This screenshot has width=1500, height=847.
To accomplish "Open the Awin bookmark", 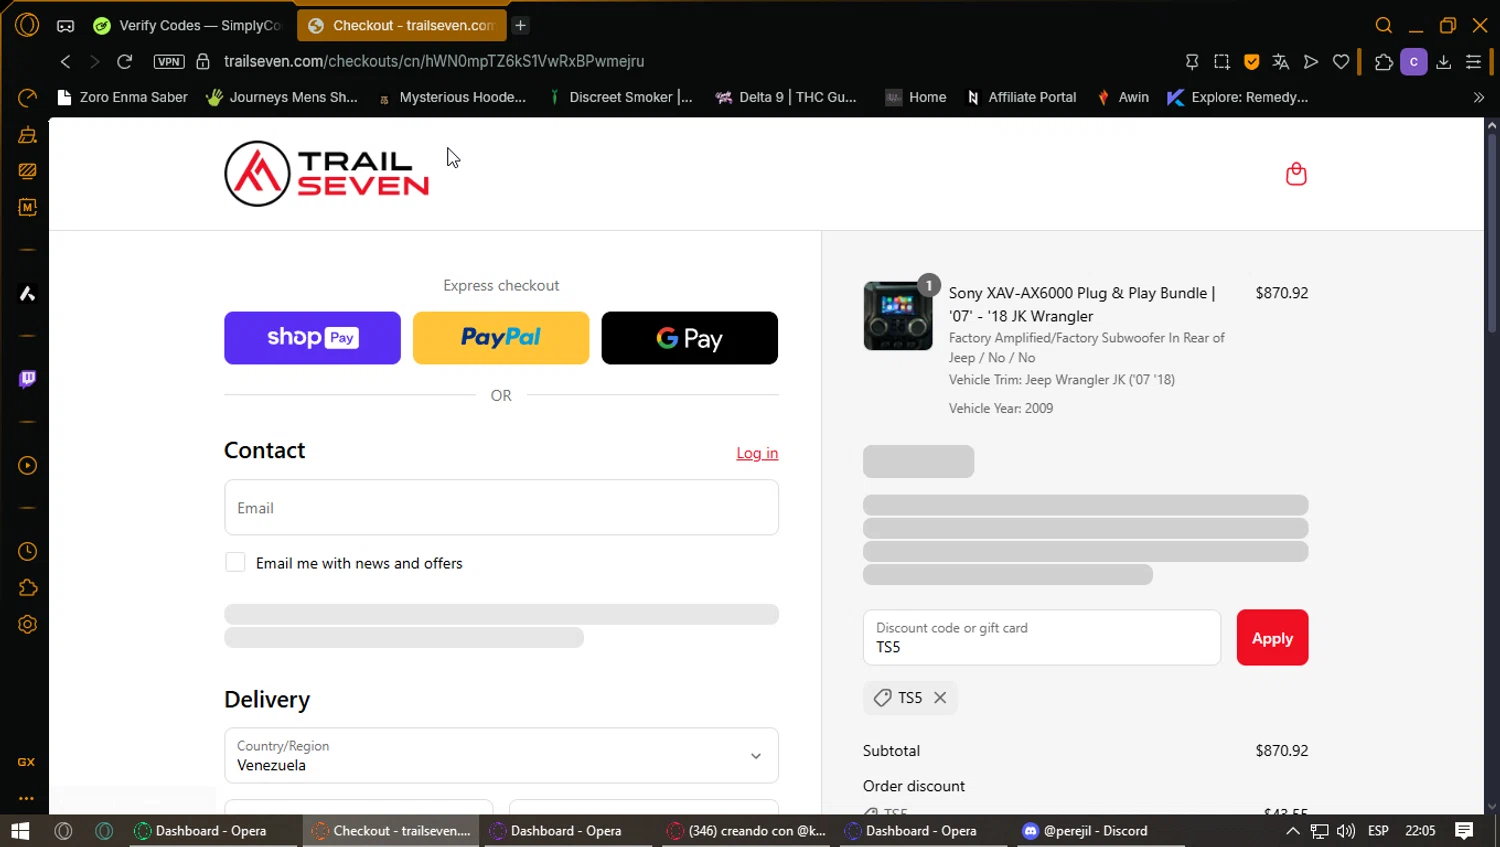I will (x=1123, y=97).
